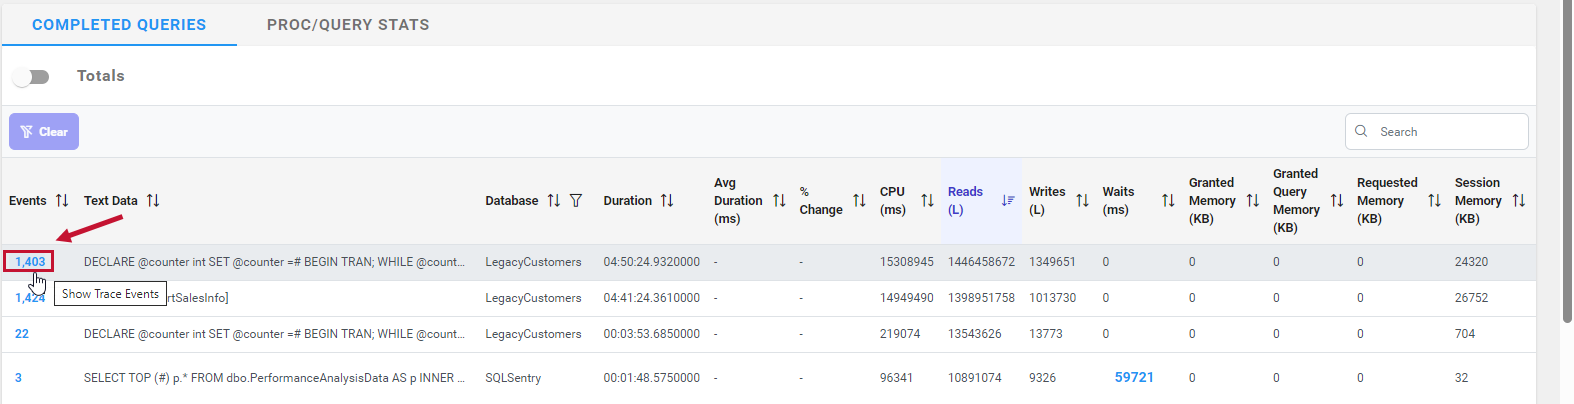
Task: Click sort arrows for CPU (ms)
Action: click(927, 201)
